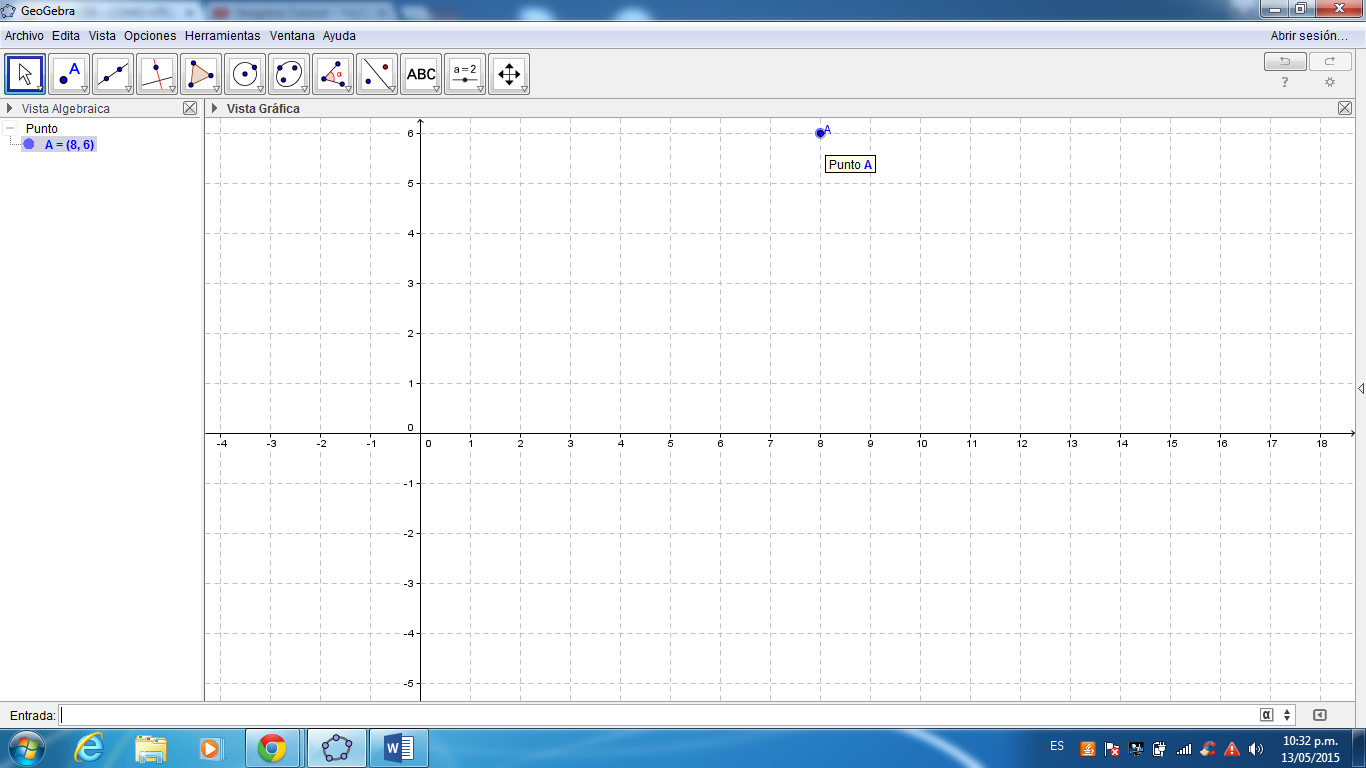Screen dimensions: 1366x768
Task: Select the Move tool
Action: [25, 73]
